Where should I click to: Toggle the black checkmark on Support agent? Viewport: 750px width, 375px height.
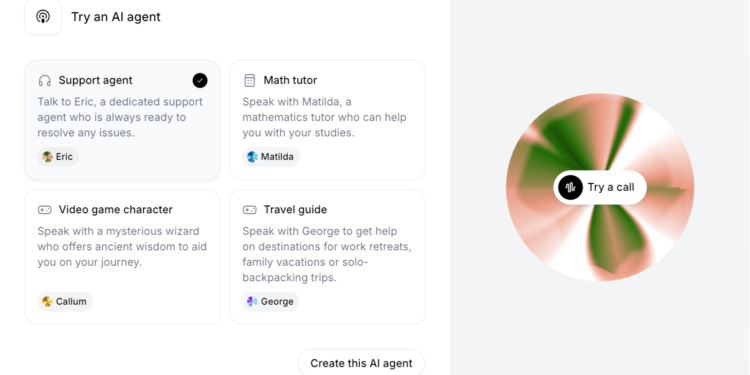tap(200, 80)
